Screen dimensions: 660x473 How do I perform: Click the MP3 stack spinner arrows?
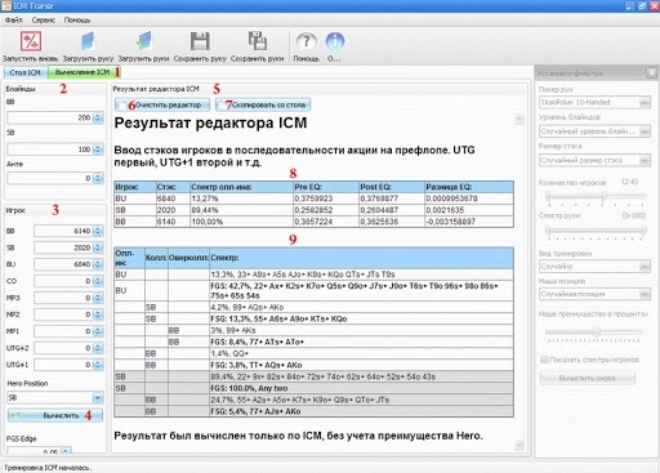pyautogui.click(x=98, y=298)
